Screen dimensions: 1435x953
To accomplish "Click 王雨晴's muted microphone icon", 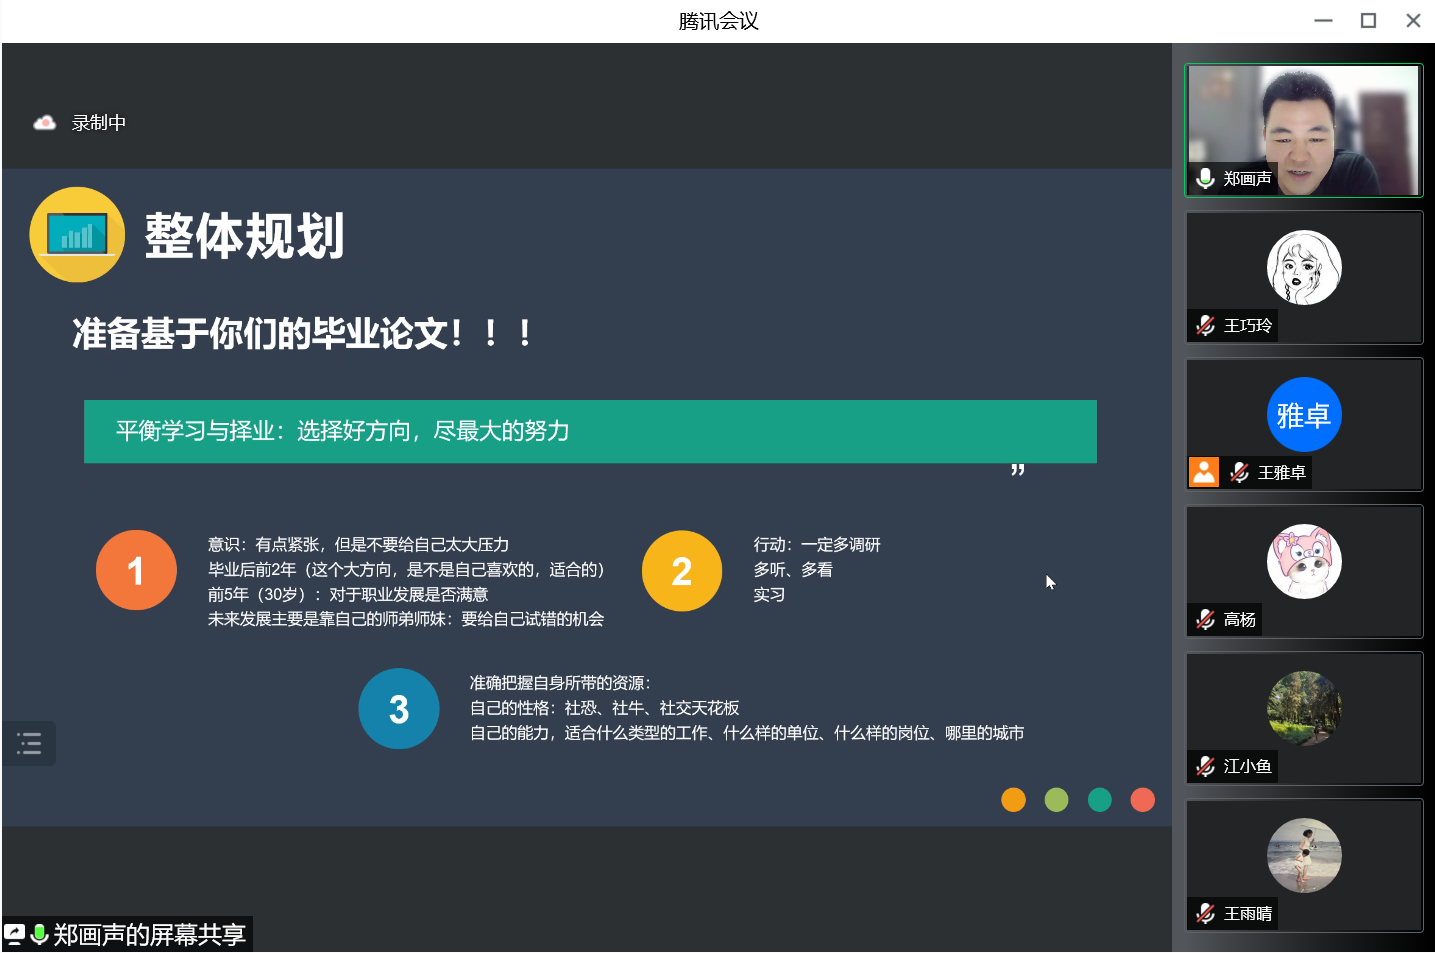I will tap(1205, 913).
